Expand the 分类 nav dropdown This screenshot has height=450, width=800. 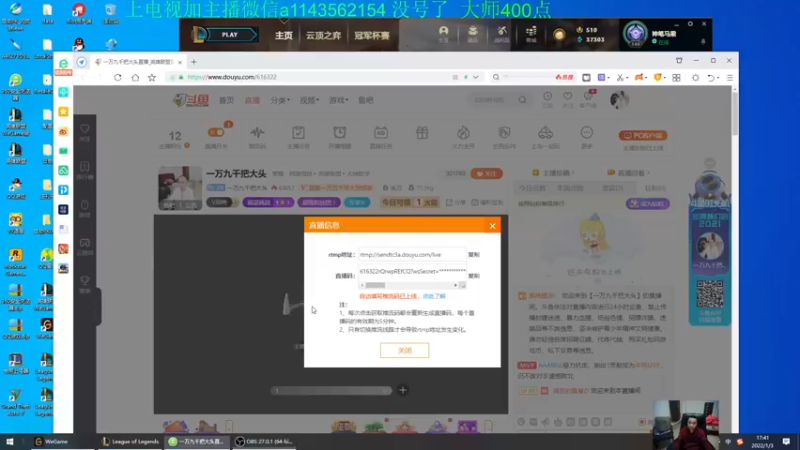click(x=280, y=101)
